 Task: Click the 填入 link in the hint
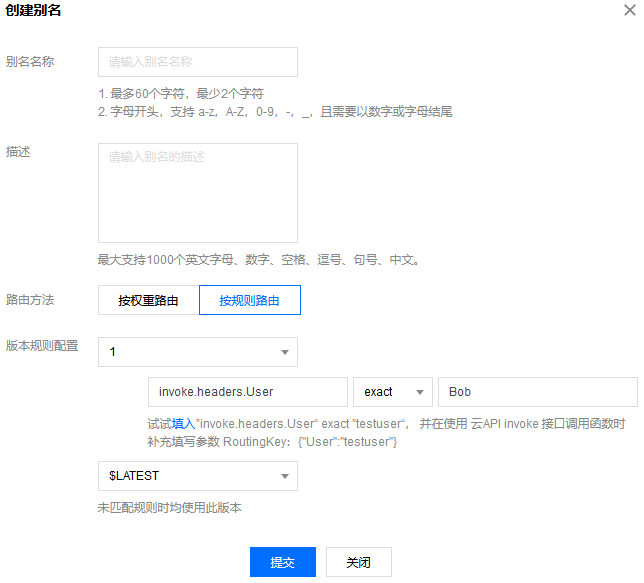183,424
